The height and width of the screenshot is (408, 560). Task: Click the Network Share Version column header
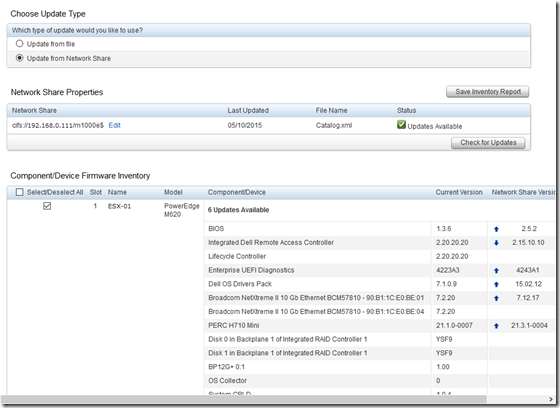pos(524,192)
